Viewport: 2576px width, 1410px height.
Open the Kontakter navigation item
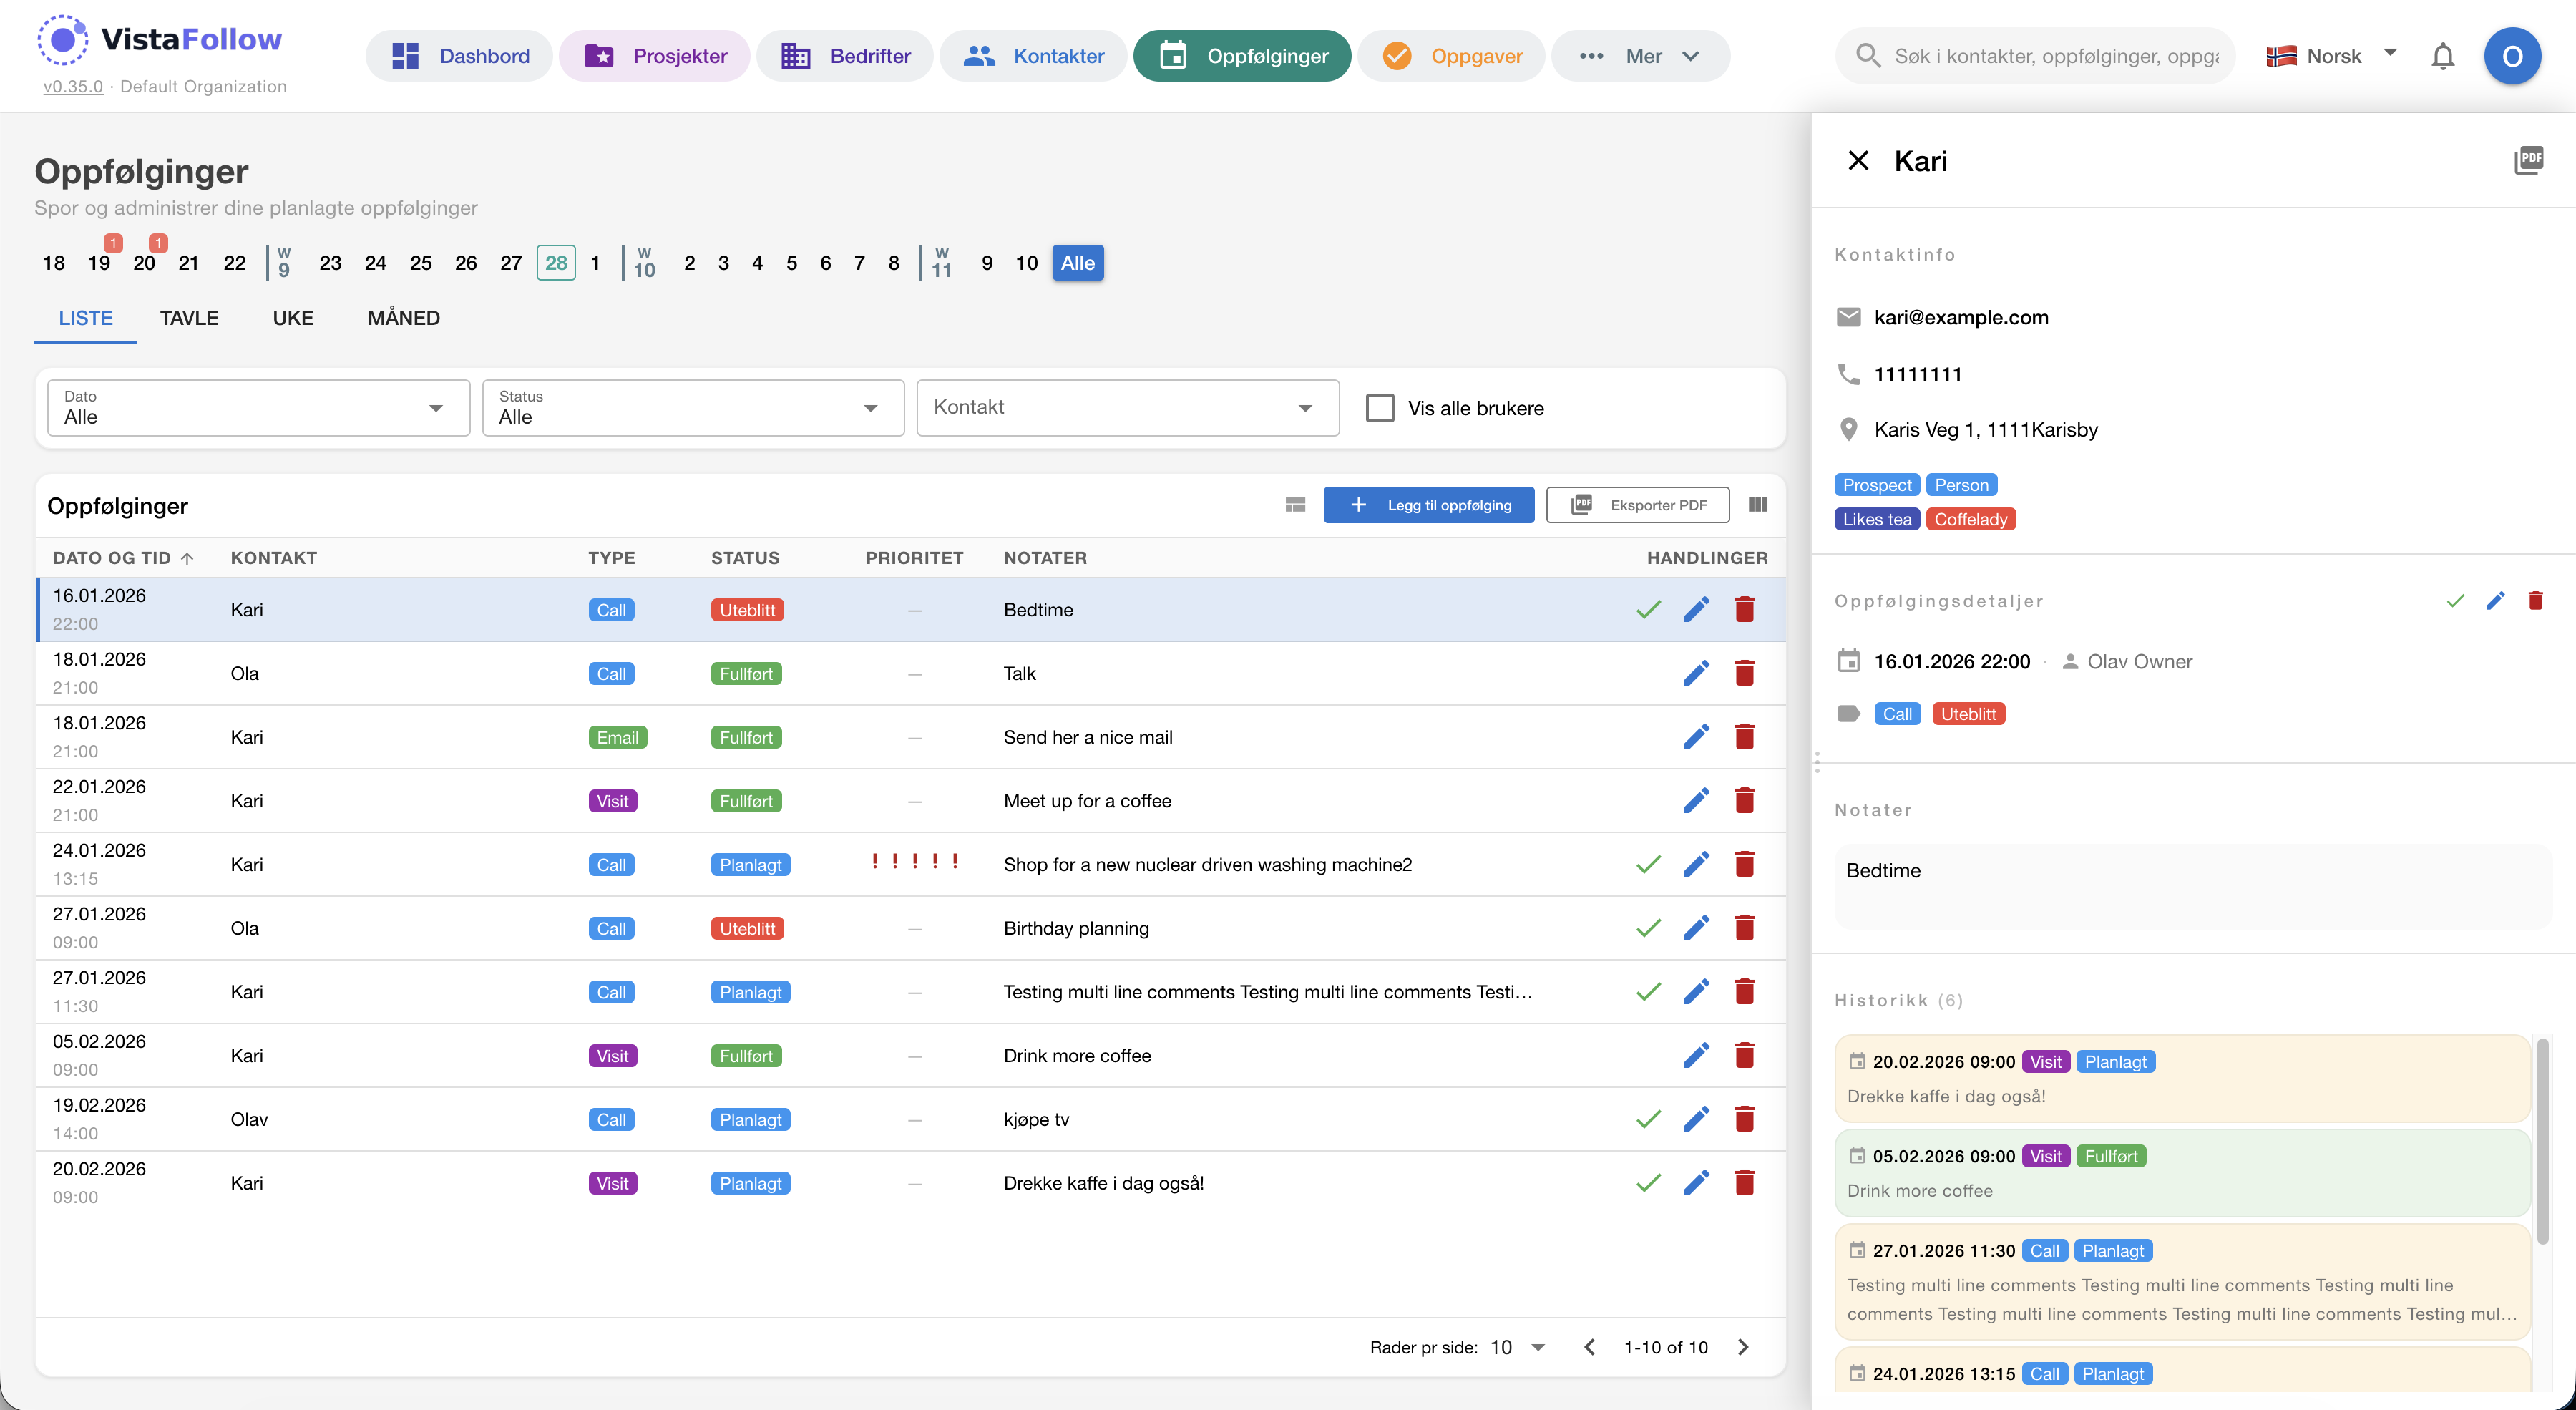(1033, 56)
